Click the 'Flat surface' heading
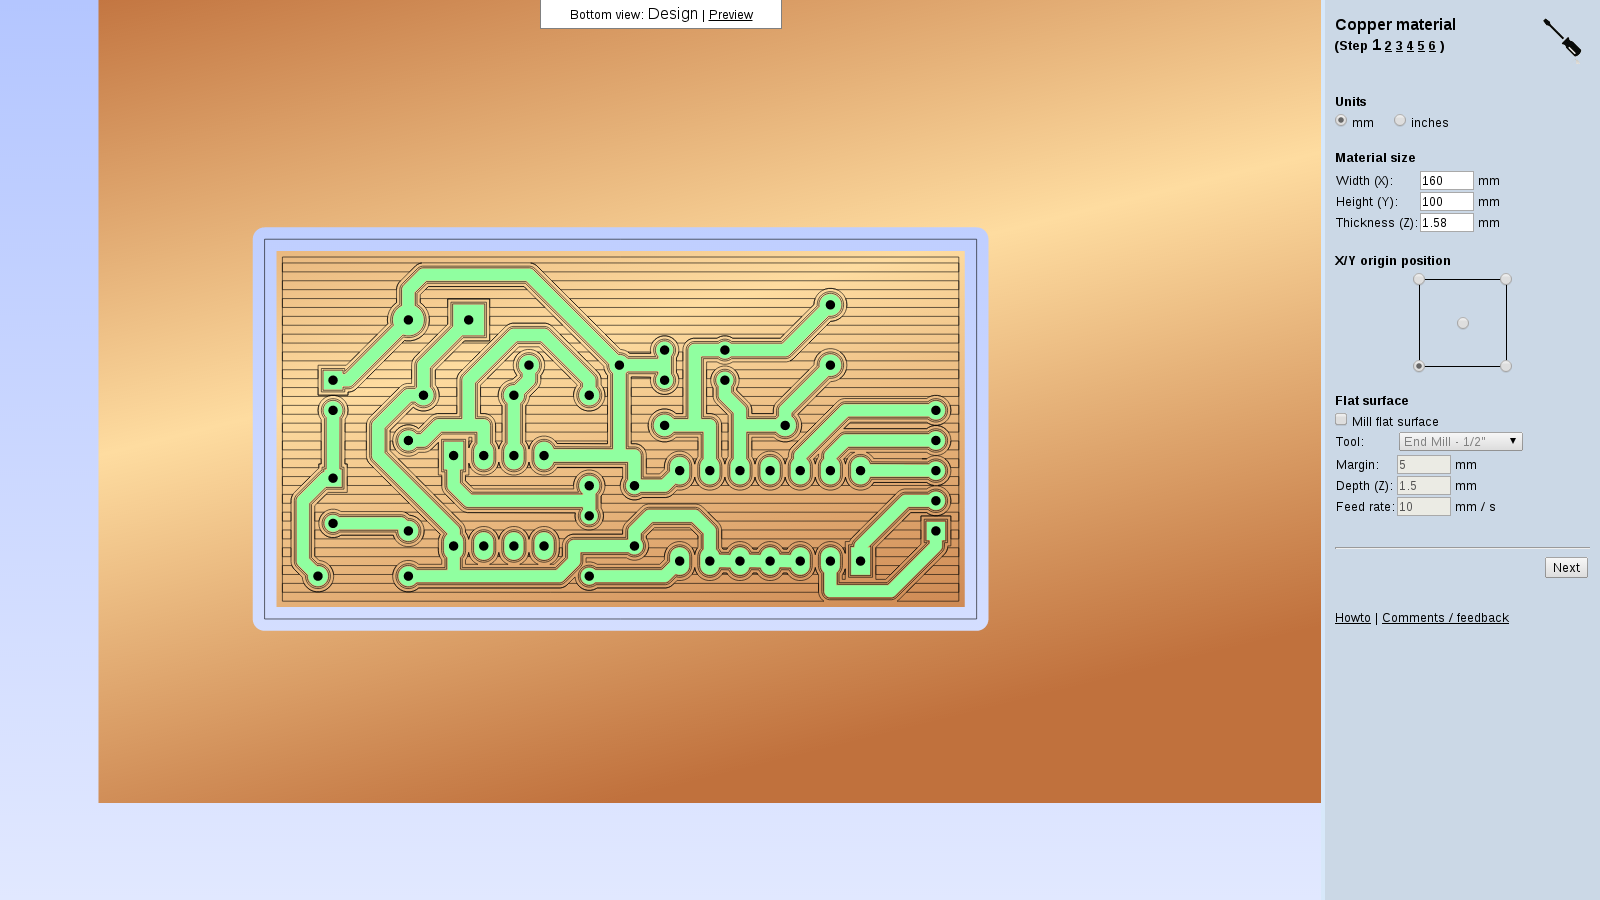The image size is (1600, 900). pos(1371,401)
